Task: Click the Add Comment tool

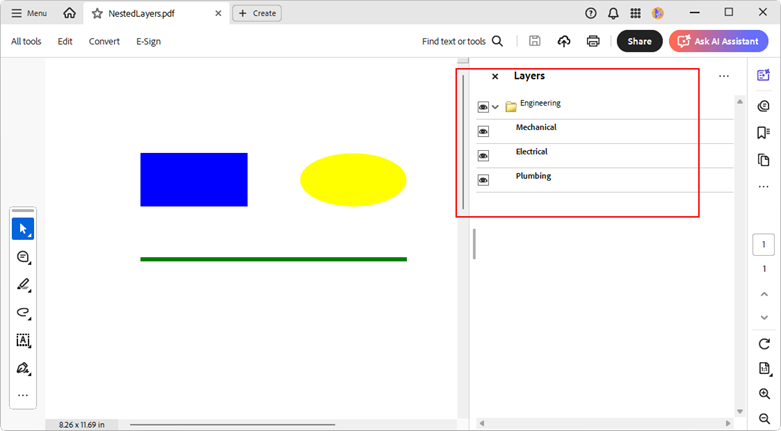Action: point(22,257)
